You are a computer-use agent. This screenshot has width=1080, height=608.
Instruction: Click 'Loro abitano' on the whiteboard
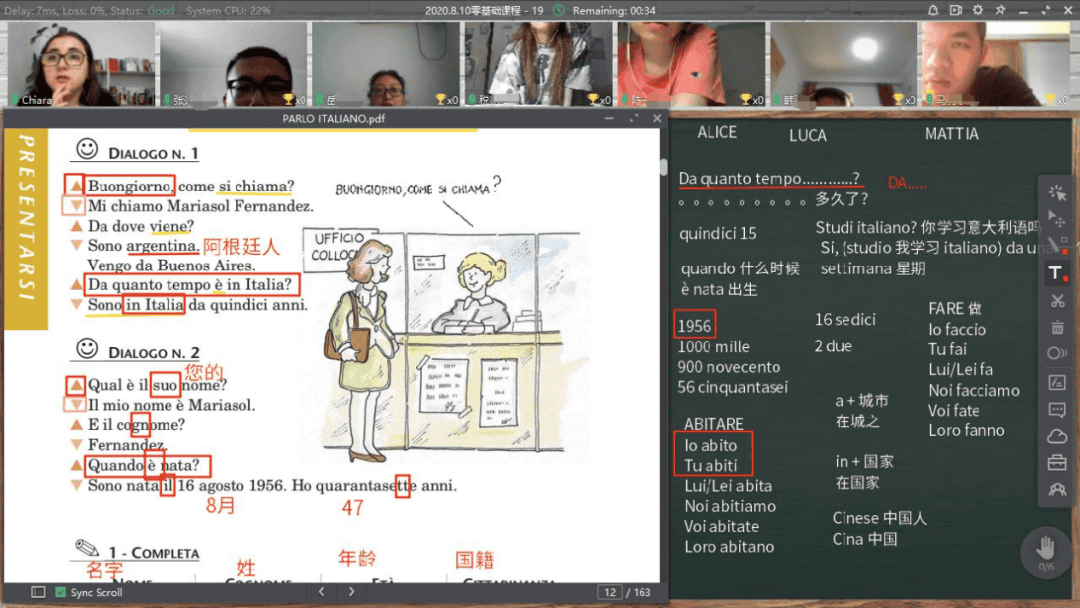coord(729,547)
